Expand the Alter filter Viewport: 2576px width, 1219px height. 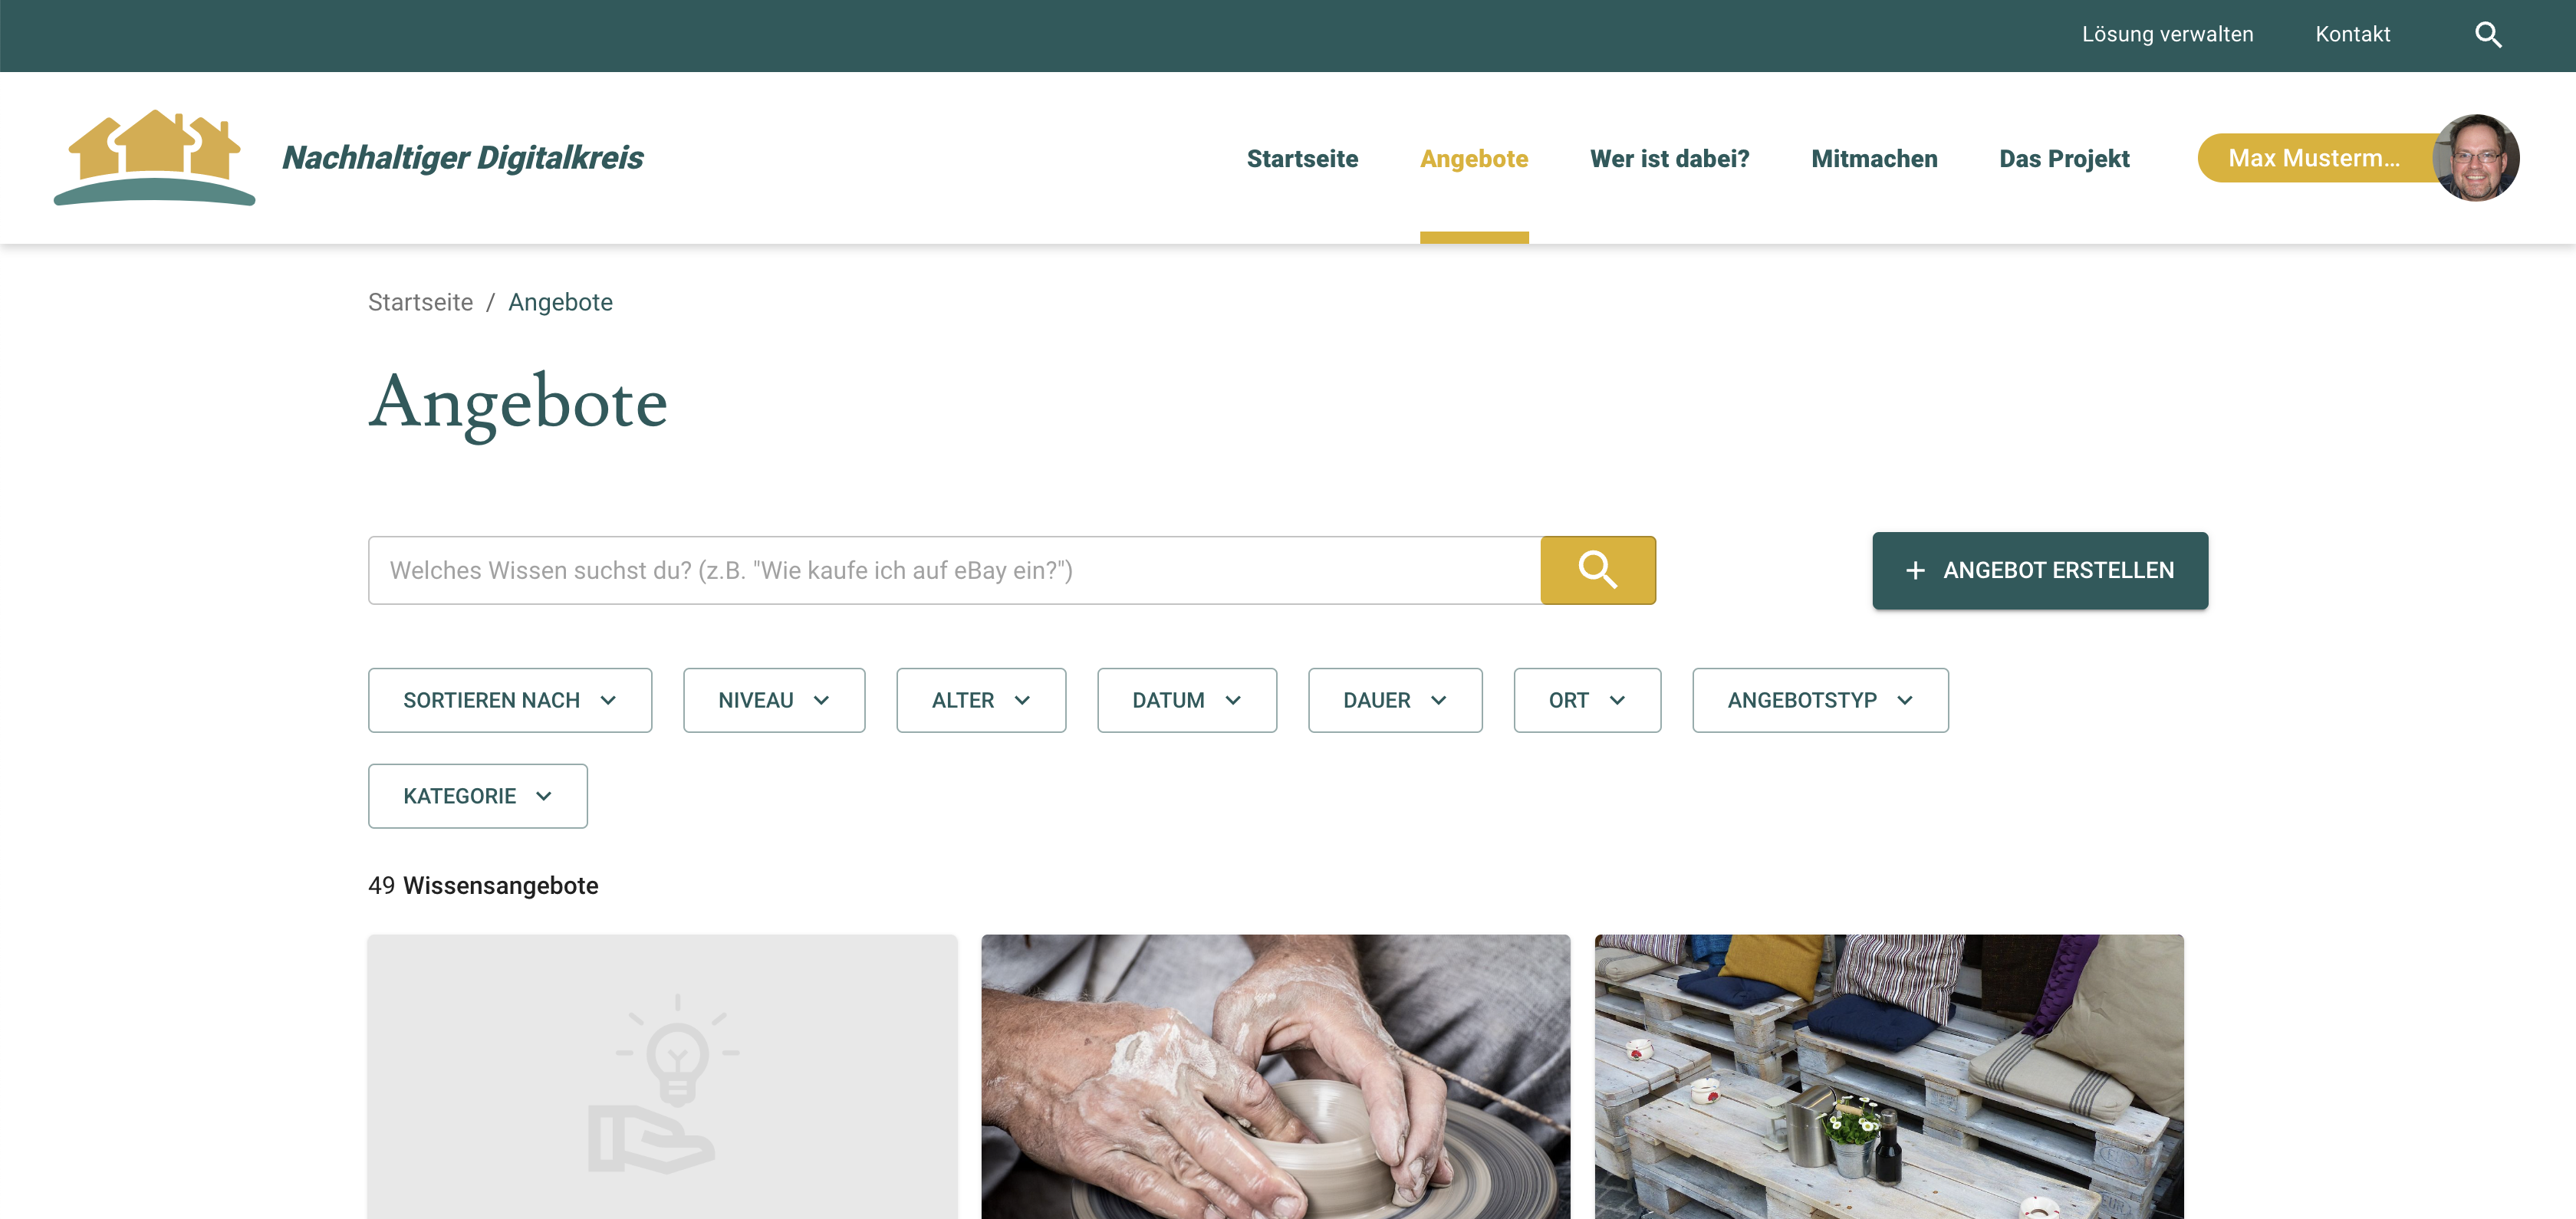tap(981, 700)
